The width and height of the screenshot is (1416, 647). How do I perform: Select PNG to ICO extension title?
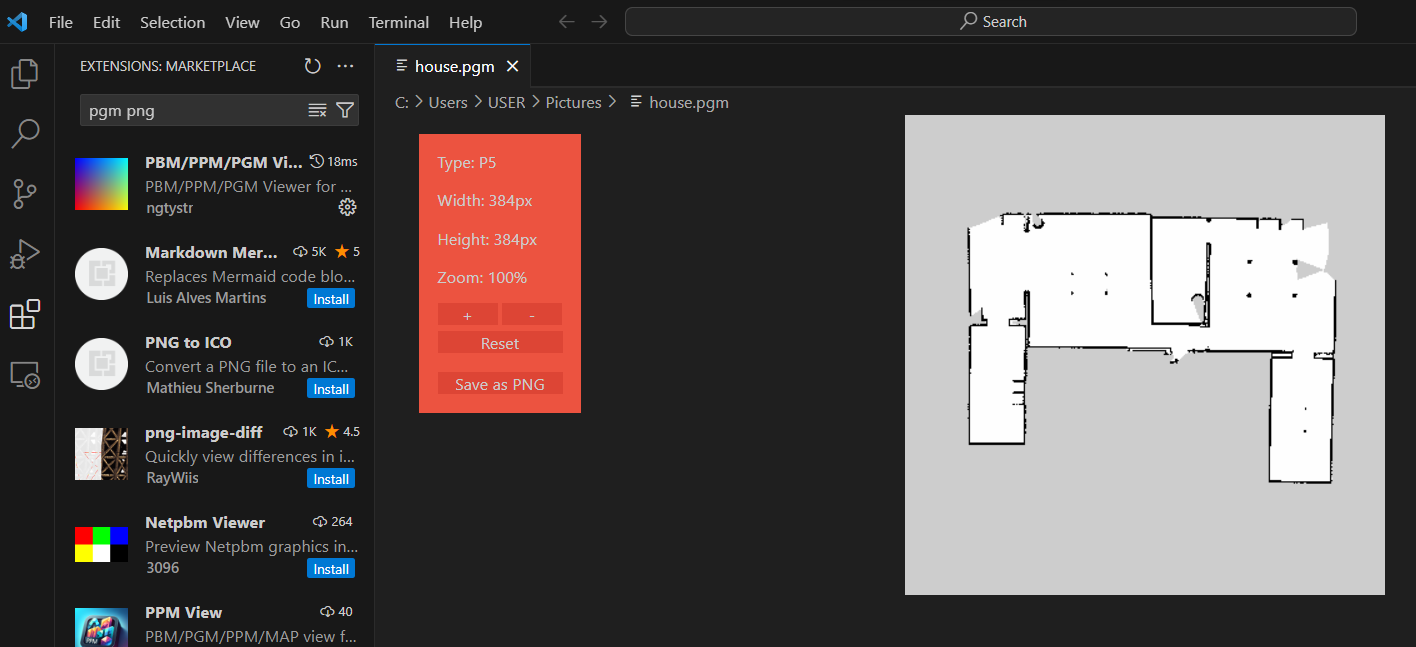pyautogui.click(x=188, y=342)
